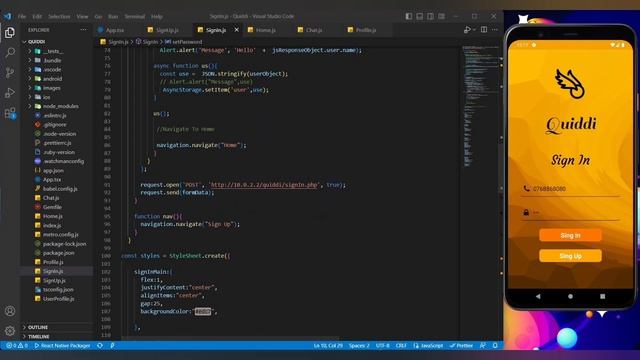The width and height of the screenshot is (640, 360).
Task: Expand the __tests__ folder
Action: point(57,51)
